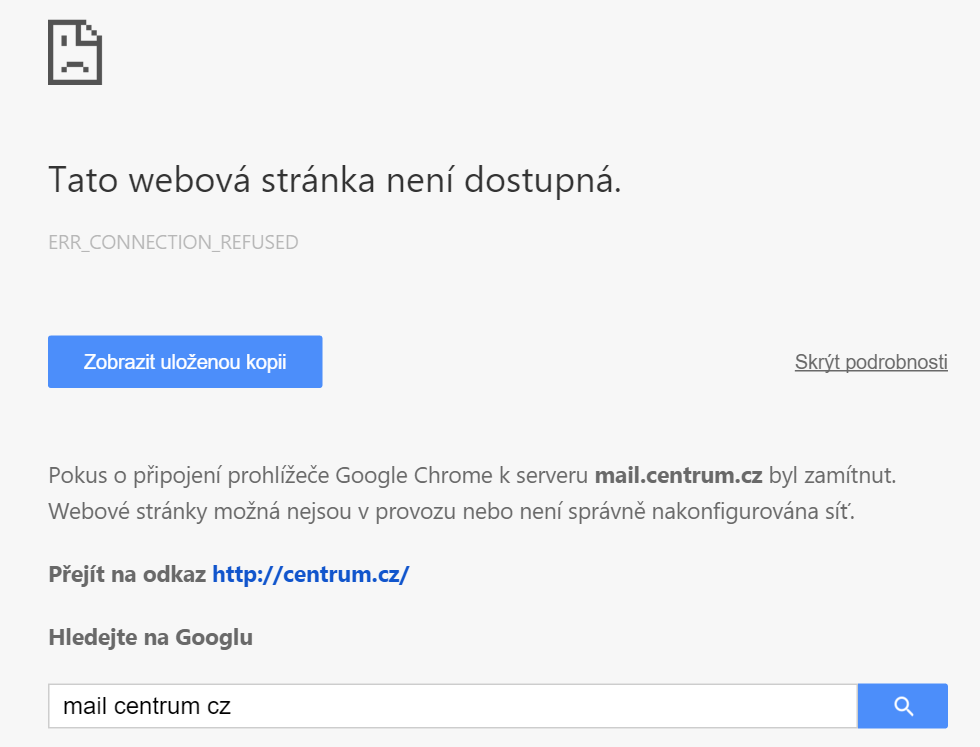This screenshot has height=747, width=980.
Task: Click the 'mail centrum cz' query text
Action: pyautogui.click(x=147, y=706)
